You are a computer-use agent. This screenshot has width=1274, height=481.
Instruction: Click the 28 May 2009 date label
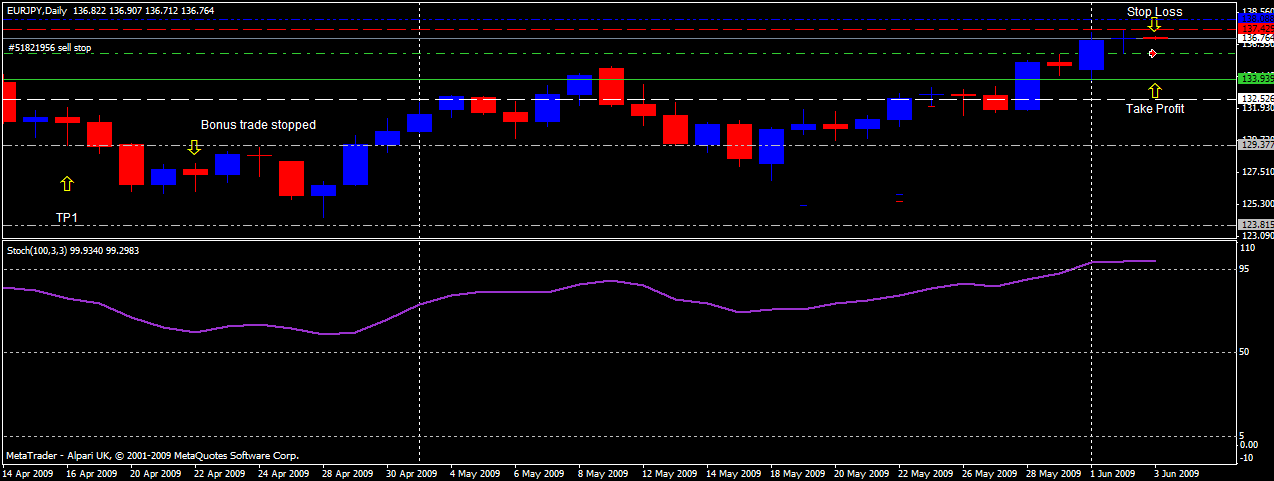[x=1055, y=474]
